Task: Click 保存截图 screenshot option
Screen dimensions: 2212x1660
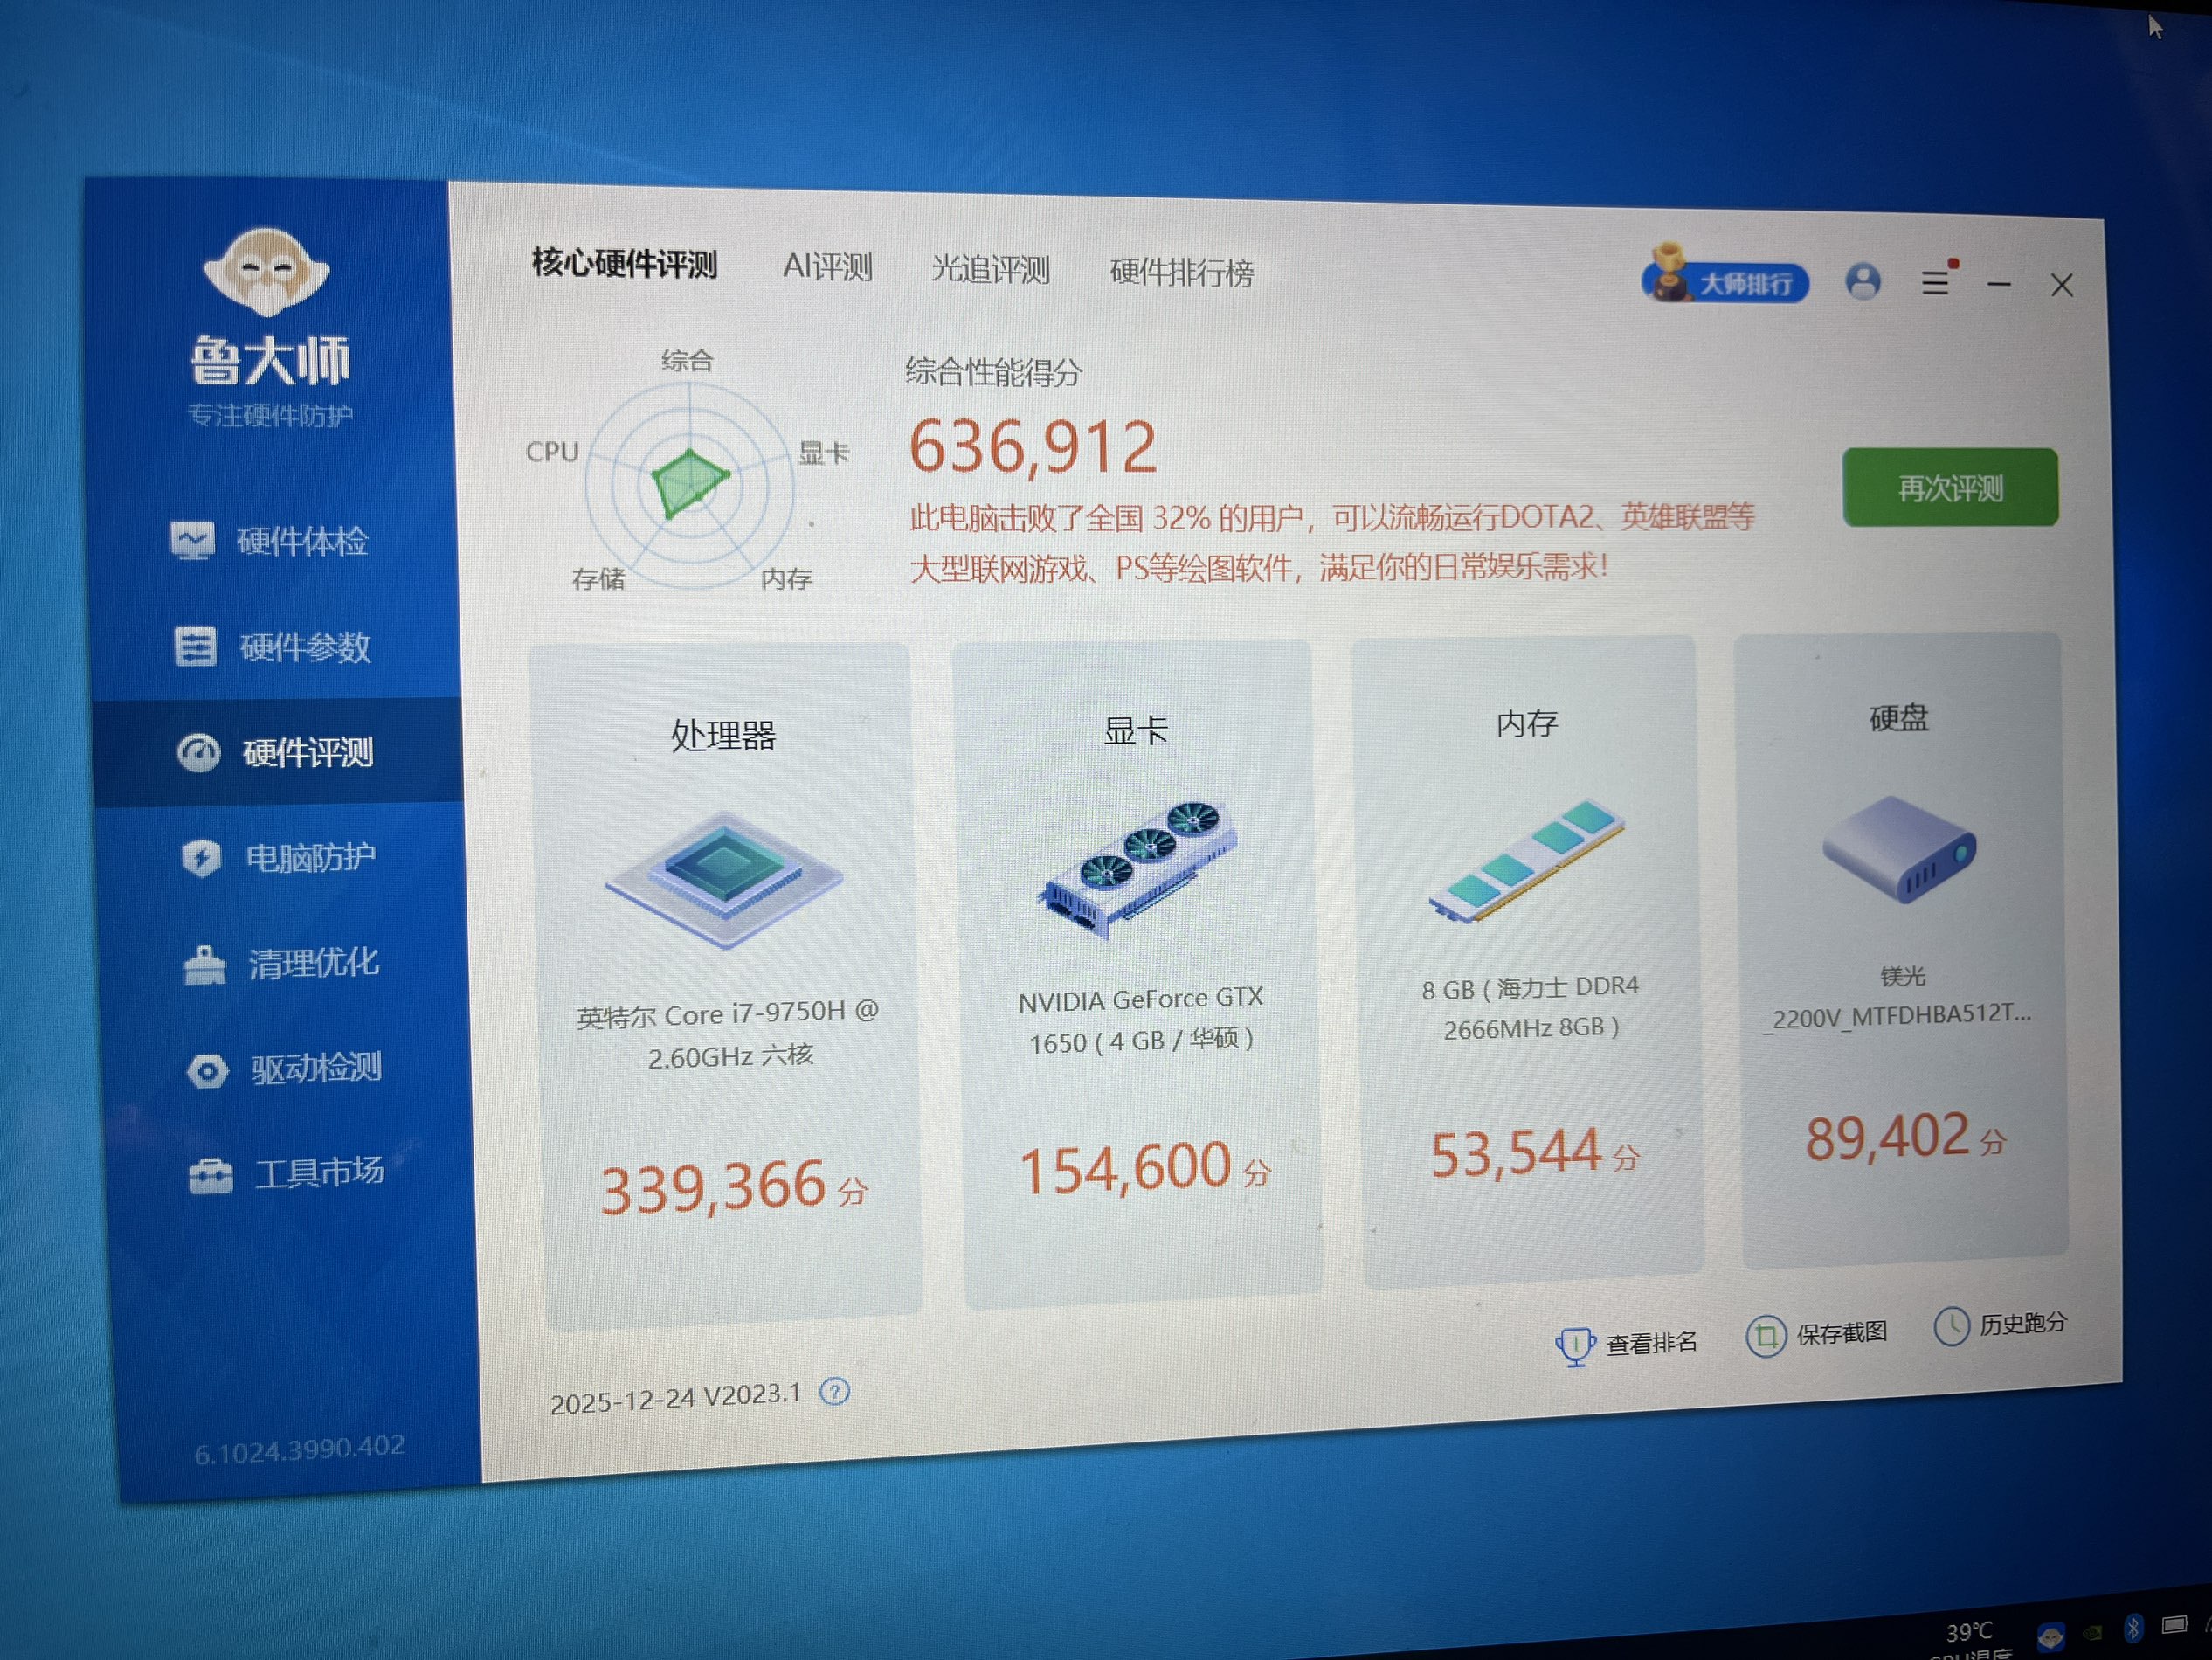Action: click(1819, 1334)
